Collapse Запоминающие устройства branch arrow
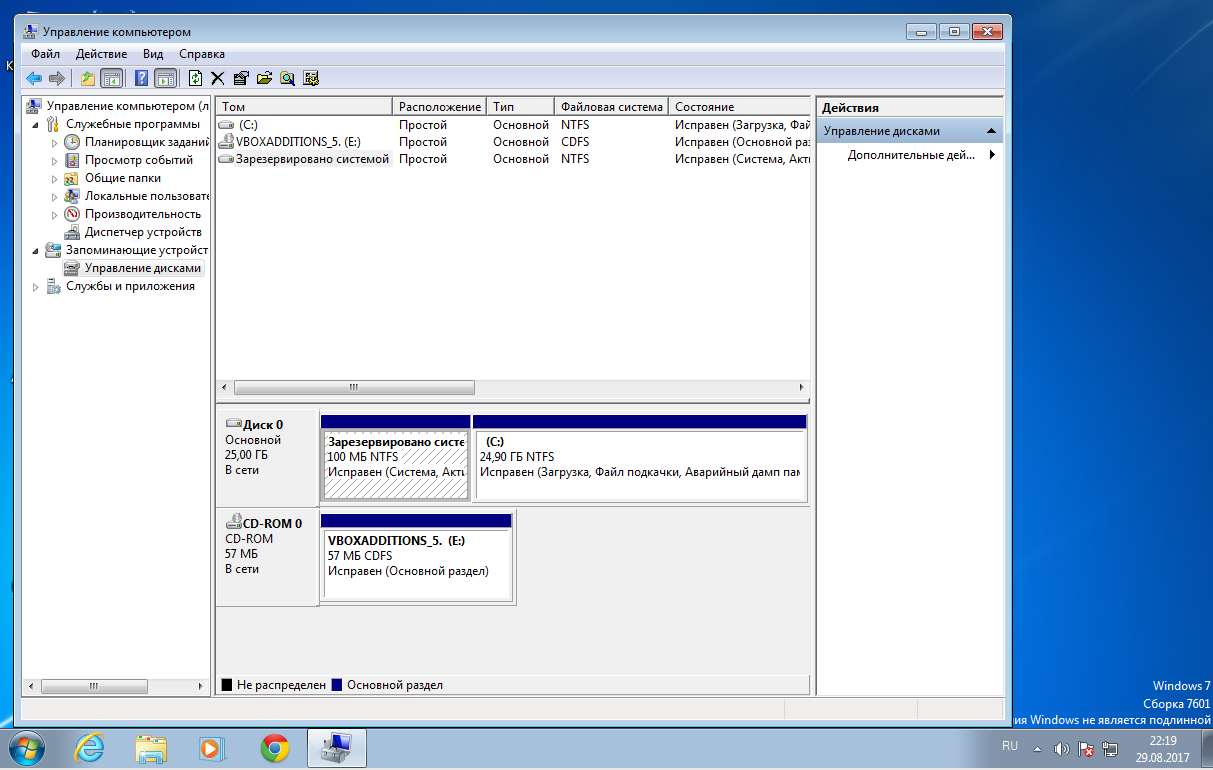The height and width of the screenshot is (770, 1213). (37, 251)
